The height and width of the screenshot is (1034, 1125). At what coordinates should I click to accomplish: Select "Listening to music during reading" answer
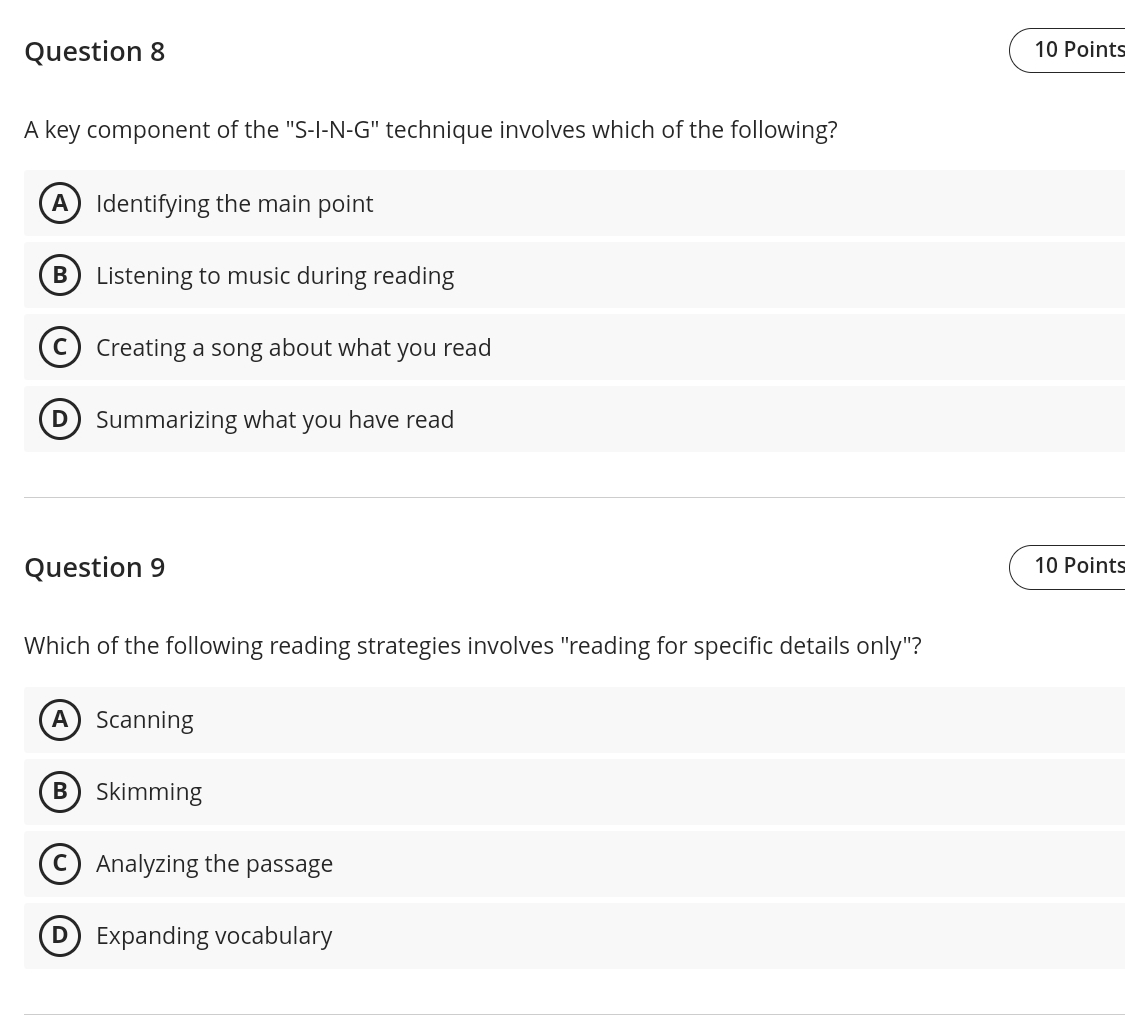coord(275,275)
